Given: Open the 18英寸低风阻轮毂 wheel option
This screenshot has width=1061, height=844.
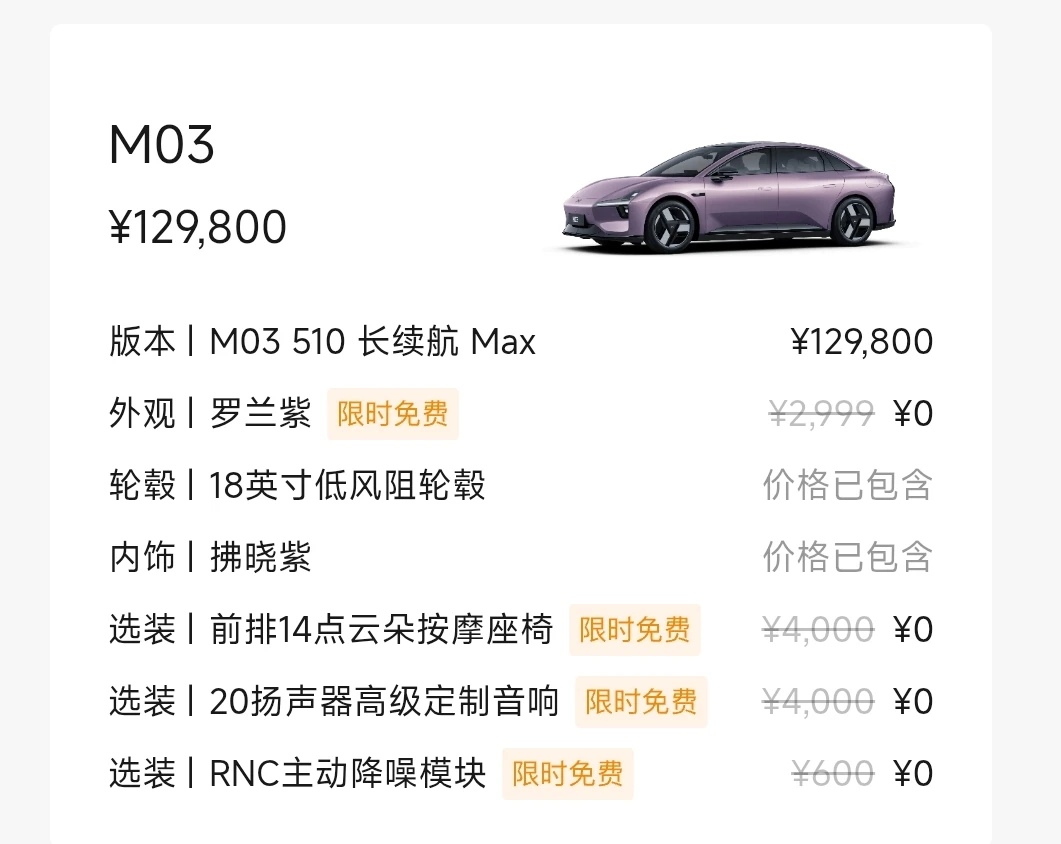Looking at the screenshot, I should coord(347,486).
